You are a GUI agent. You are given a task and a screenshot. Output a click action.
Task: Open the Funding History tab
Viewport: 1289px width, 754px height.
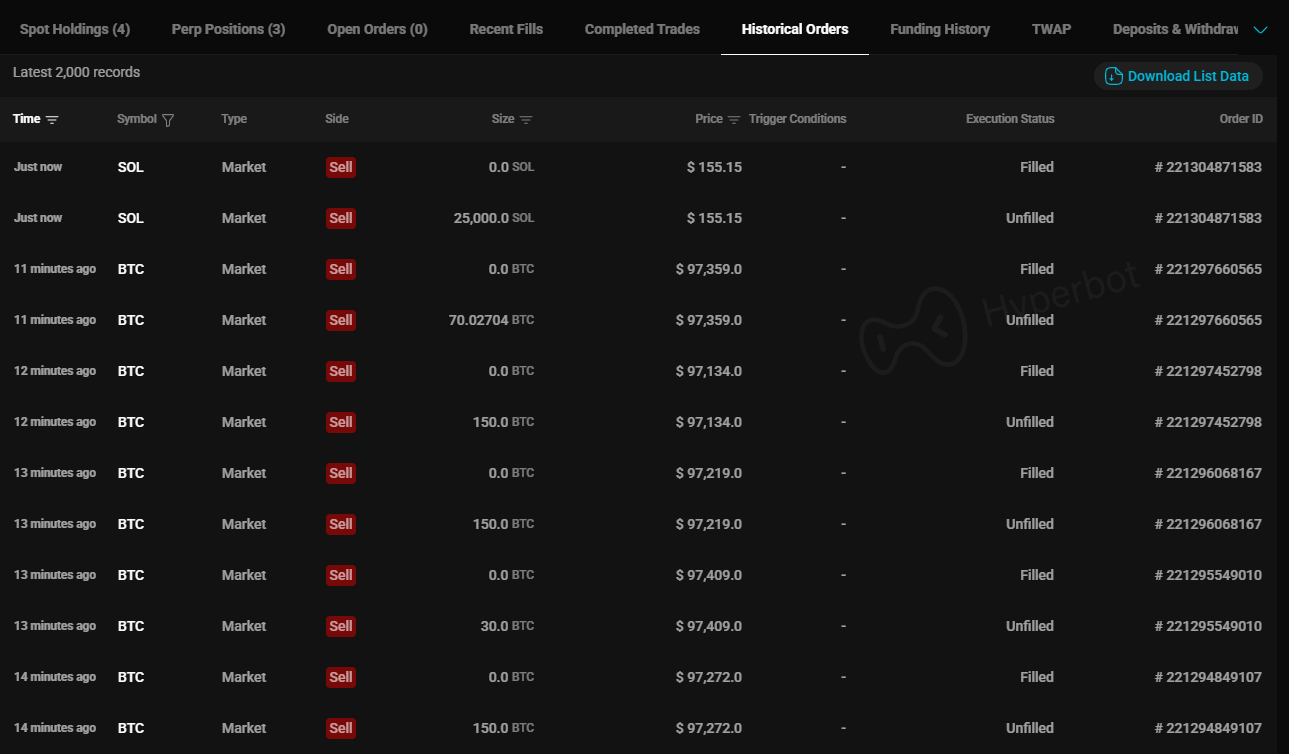(x=939, y=29)
